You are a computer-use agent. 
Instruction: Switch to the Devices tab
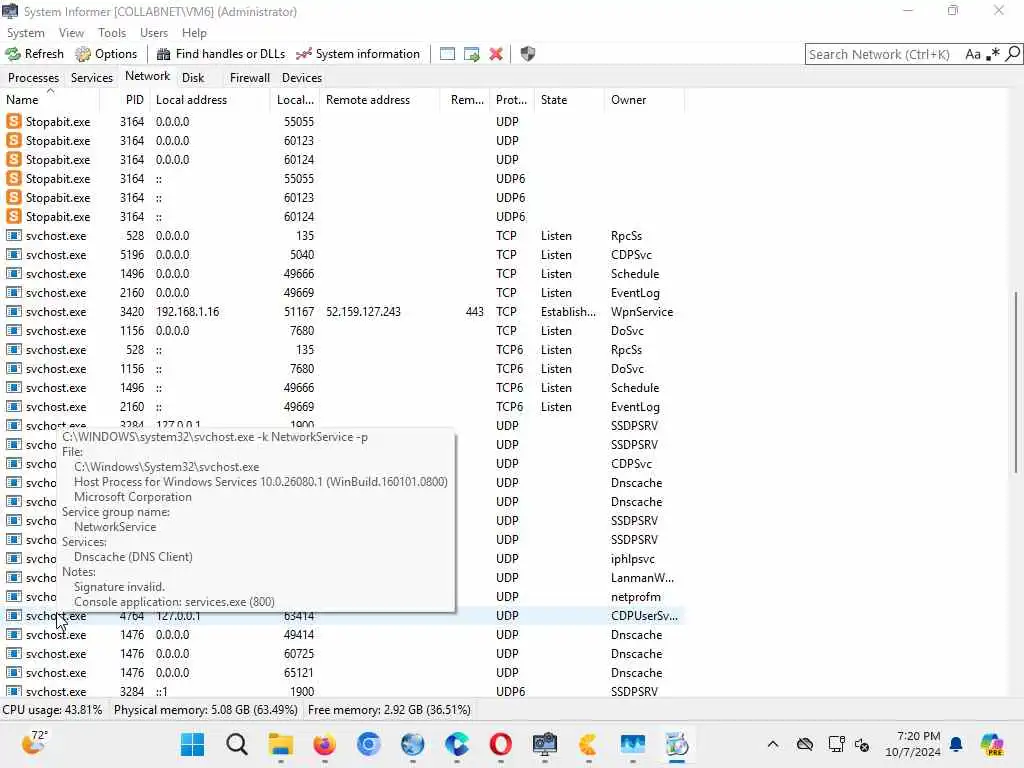(302, 78)
